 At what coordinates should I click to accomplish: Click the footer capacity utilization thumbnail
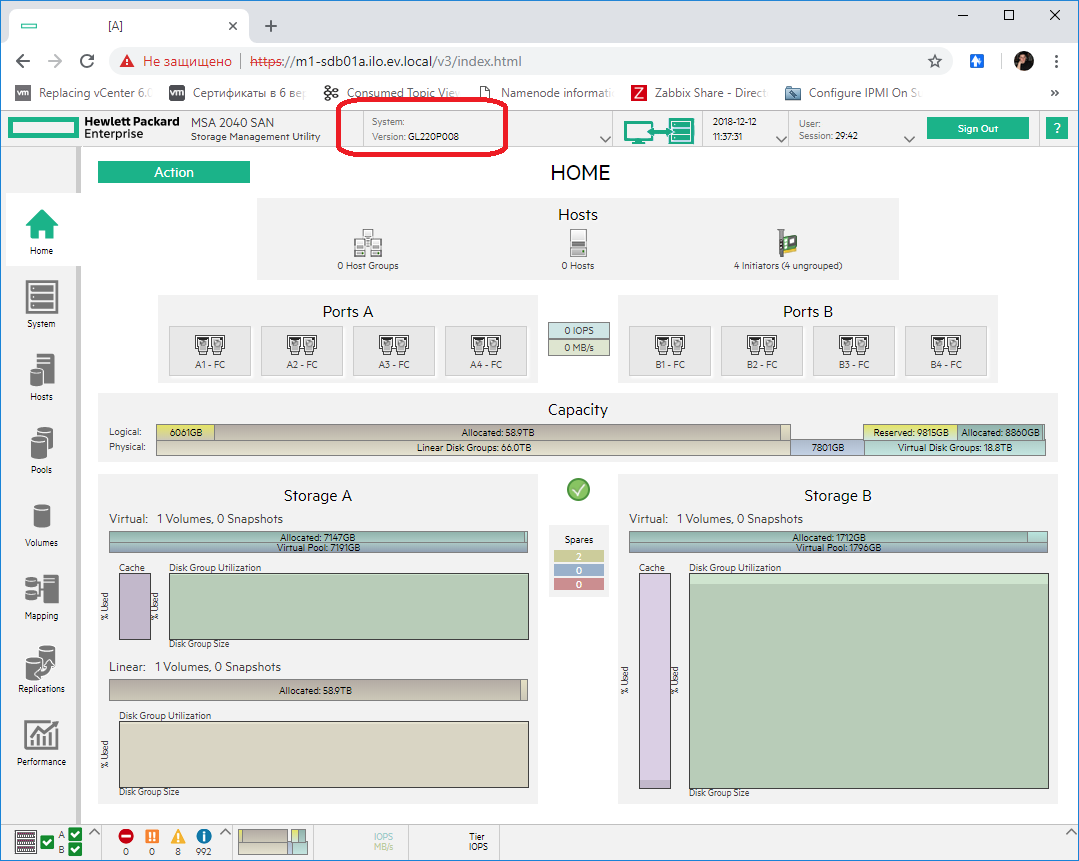tap(273, 842)
